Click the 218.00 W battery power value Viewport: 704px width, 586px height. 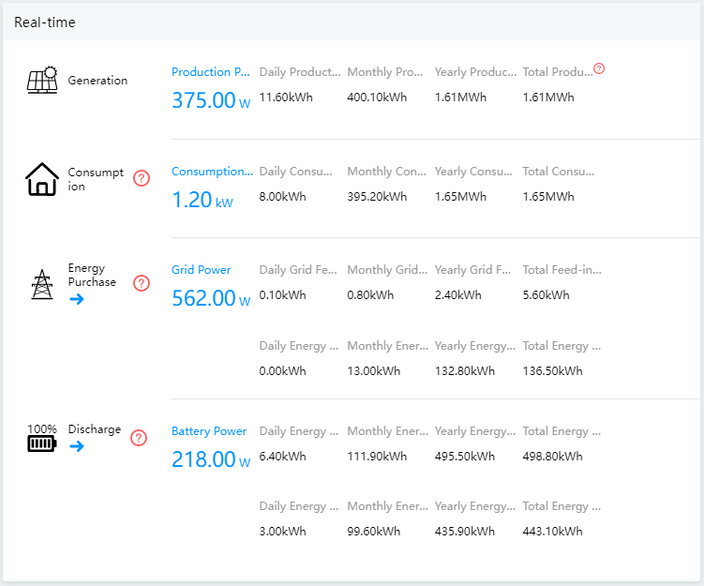211,459
